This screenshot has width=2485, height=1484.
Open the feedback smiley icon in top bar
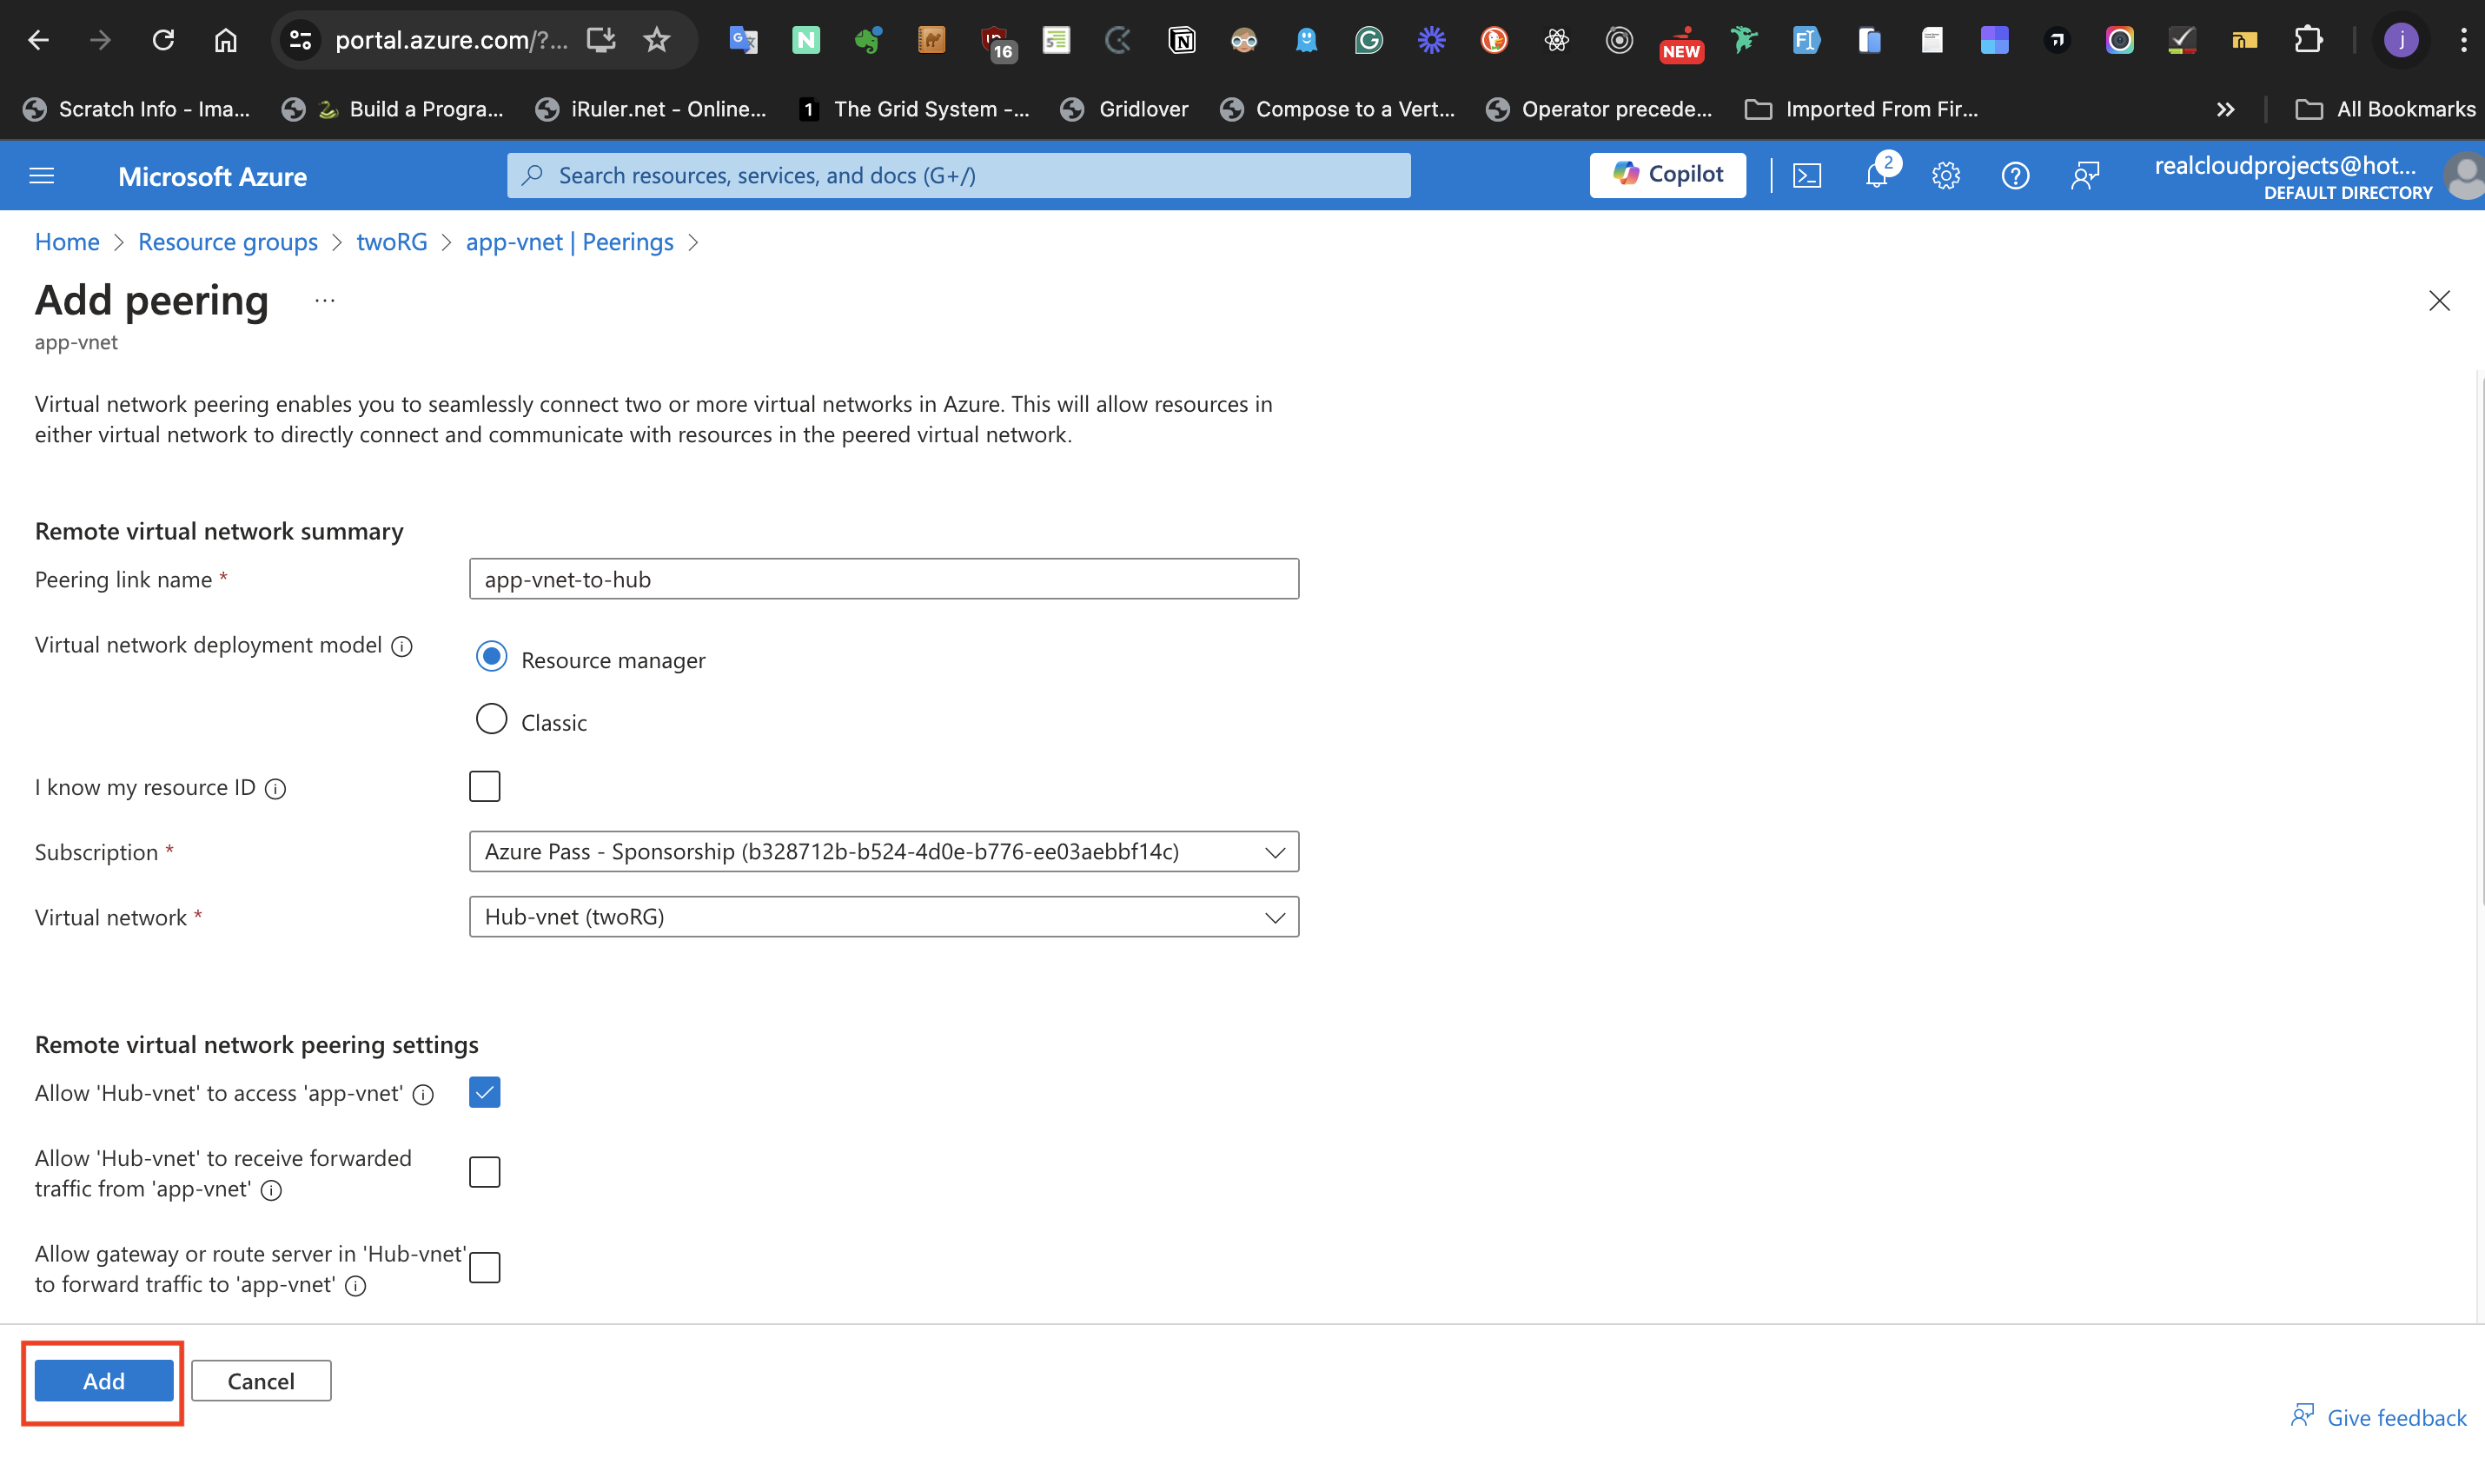tap(2086, 175)
